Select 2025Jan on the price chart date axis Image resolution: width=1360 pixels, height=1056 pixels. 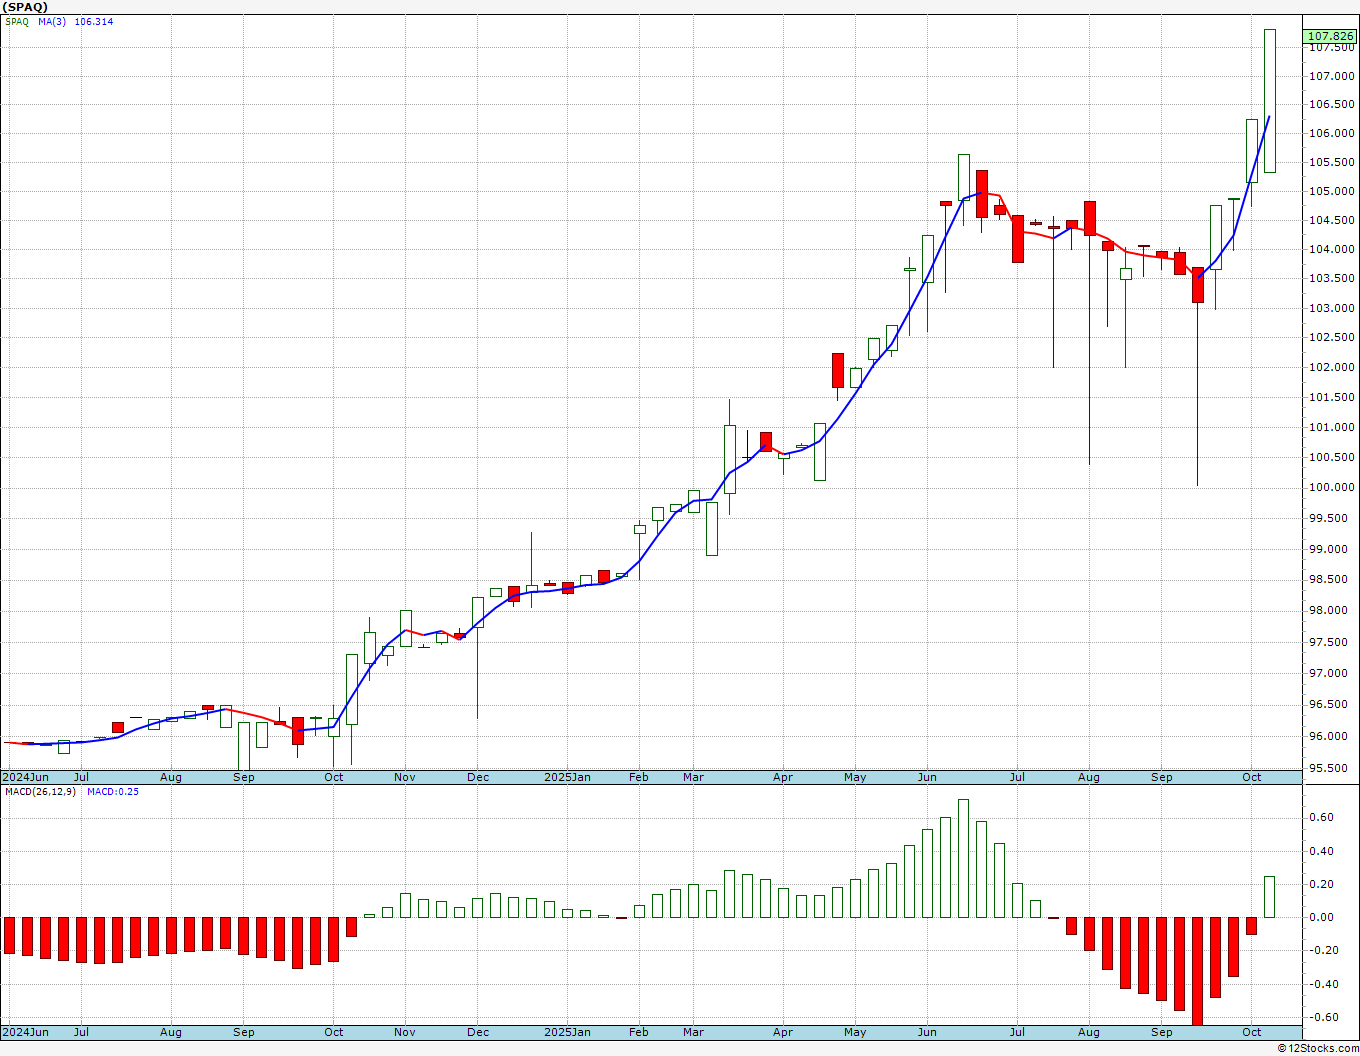tap(567, 777)
